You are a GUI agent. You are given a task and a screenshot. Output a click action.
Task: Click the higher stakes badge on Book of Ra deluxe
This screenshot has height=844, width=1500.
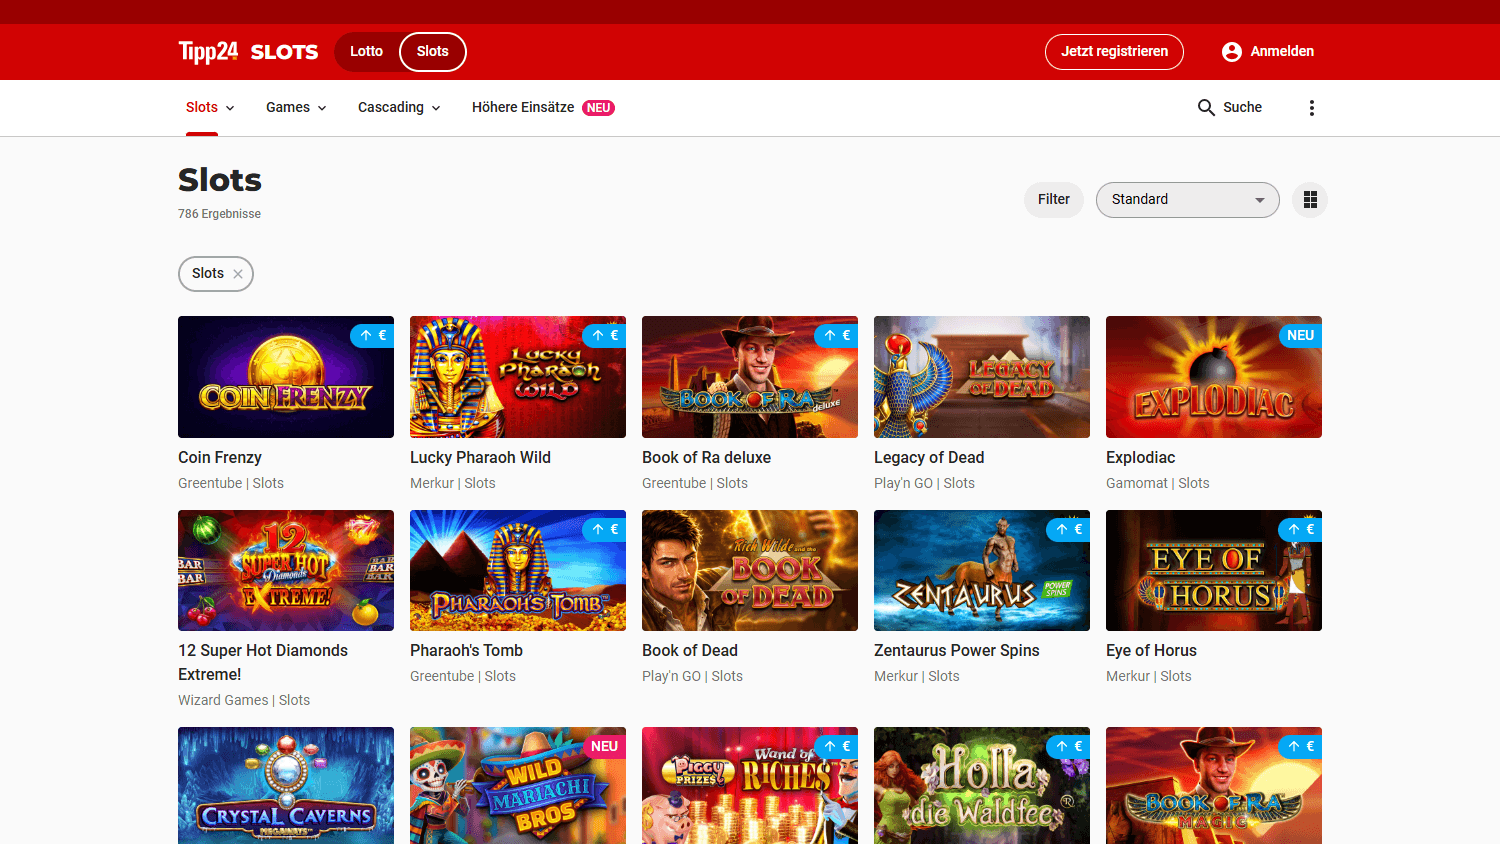(x=836, y=336)
